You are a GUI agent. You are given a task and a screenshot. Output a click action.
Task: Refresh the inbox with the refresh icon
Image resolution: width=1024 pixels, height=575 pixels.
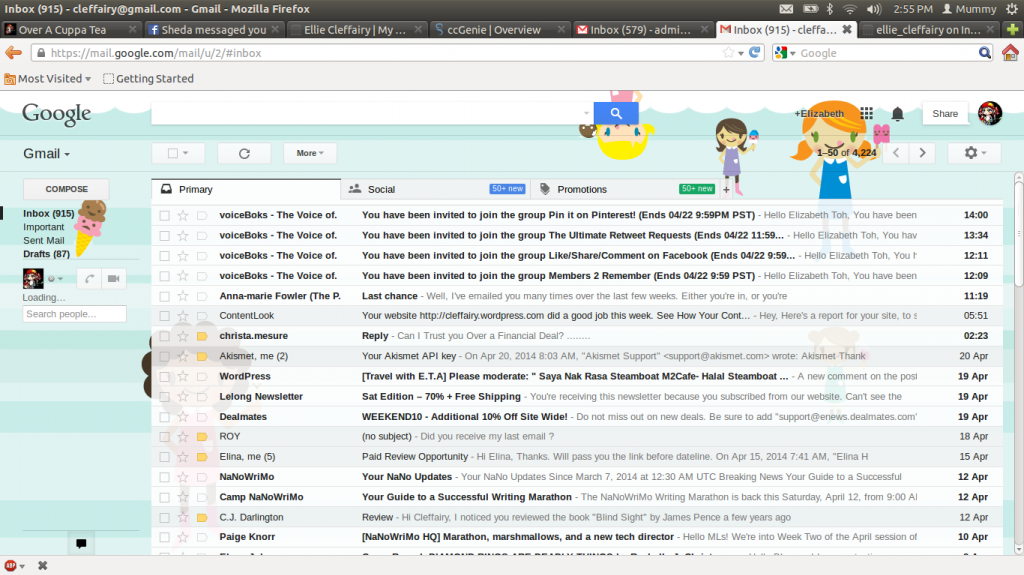[x=244, y=153]
